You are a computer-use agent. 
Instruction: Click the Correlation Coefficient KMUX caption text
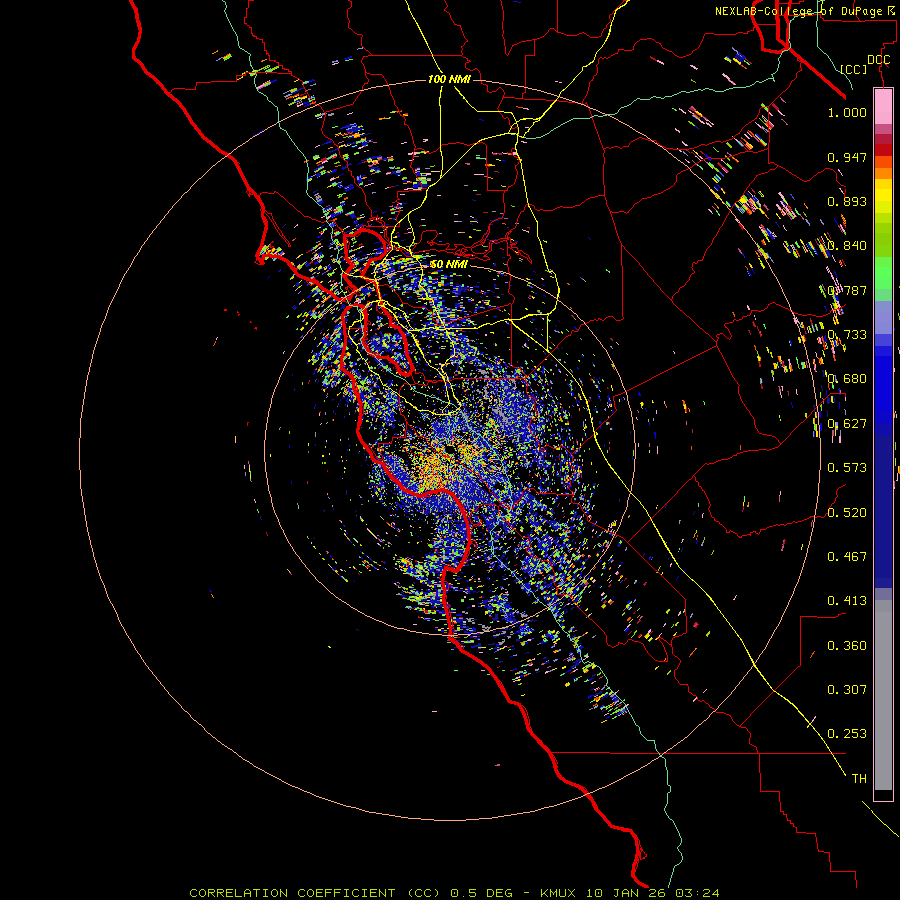(x=454, y=893)
